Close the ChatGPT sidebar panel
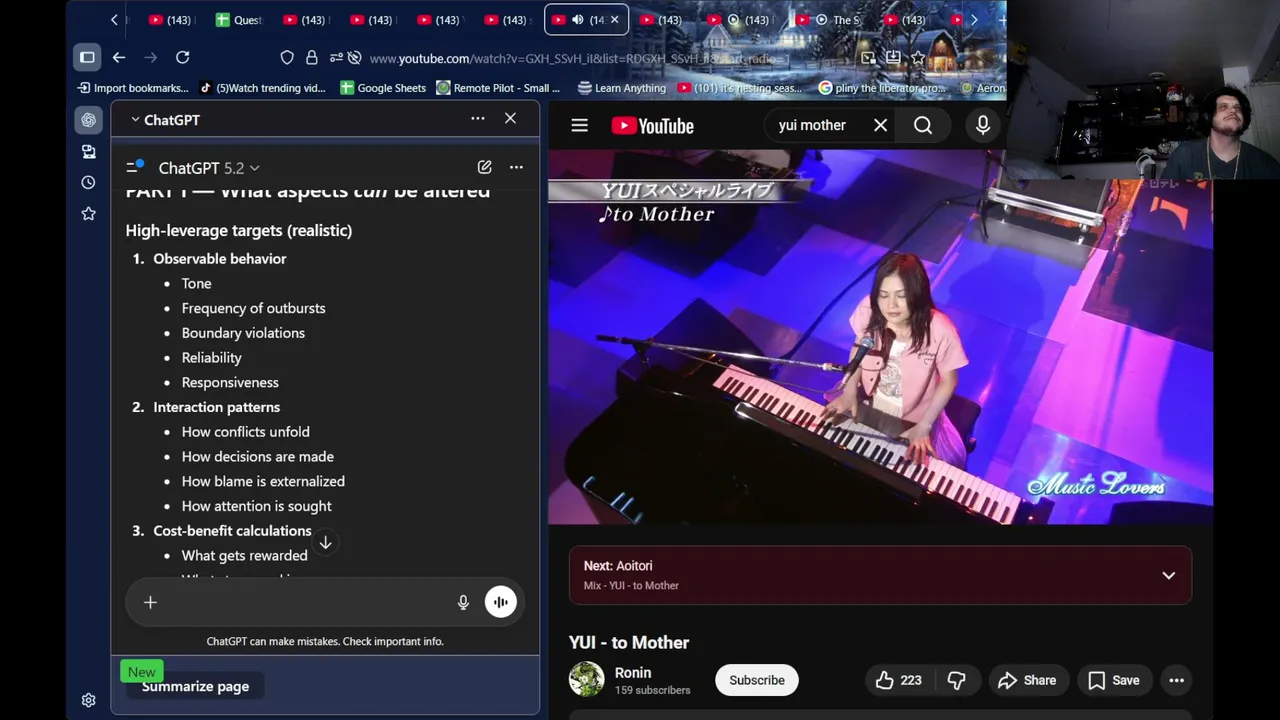The height and width of the screenshot is (720, 1280). click(x=510, y=119)
